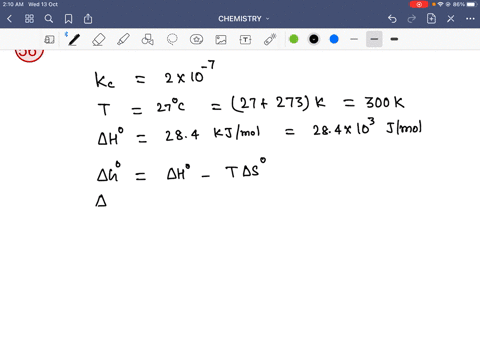Tap the red circled question number
Image resolution: width=480 pixels, height=360 pixels.
29,55
